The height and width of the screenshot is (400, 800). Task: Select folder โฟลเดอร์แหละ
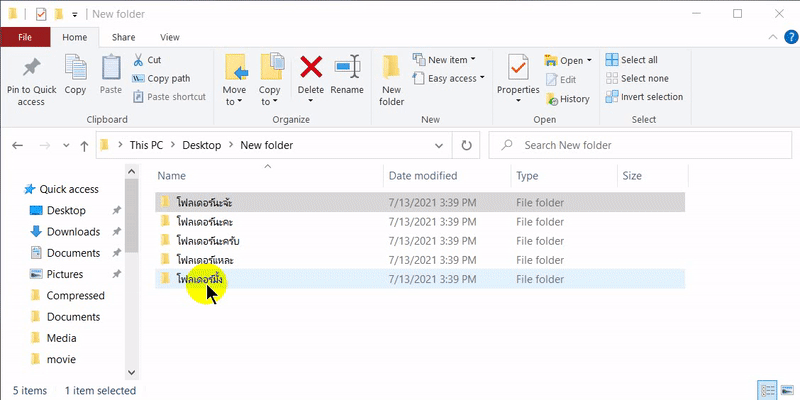[x=420, y=260]
